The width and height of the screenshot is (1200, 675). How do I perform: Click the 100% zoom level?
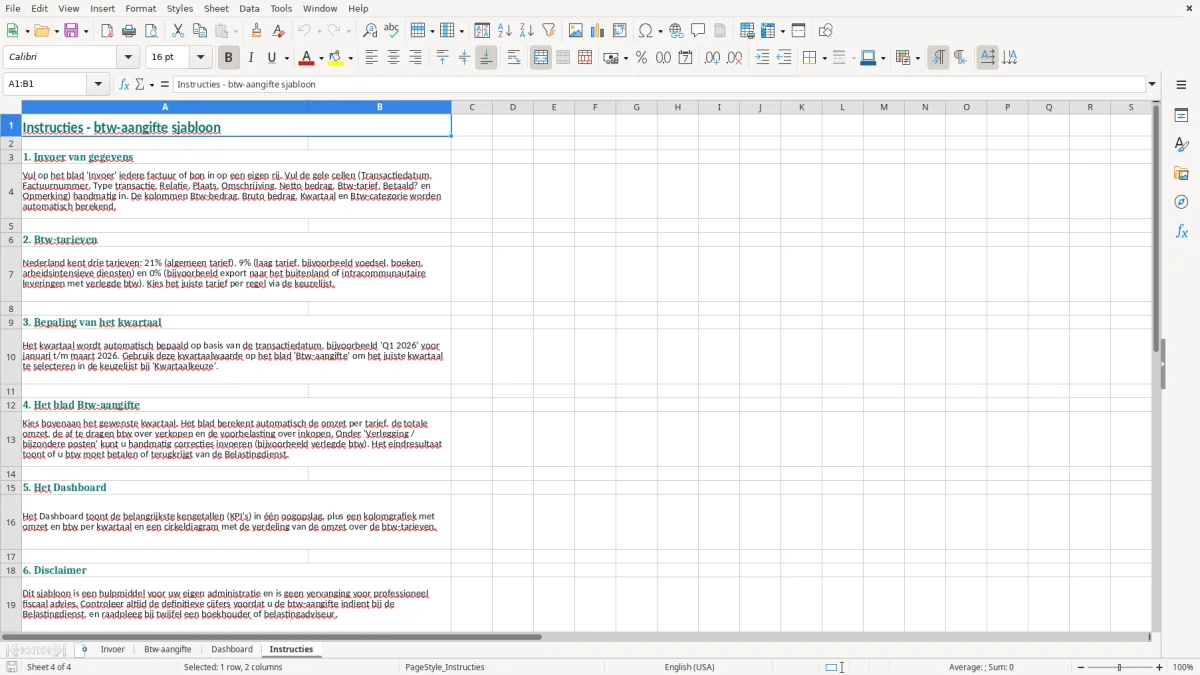point(1183,667)
